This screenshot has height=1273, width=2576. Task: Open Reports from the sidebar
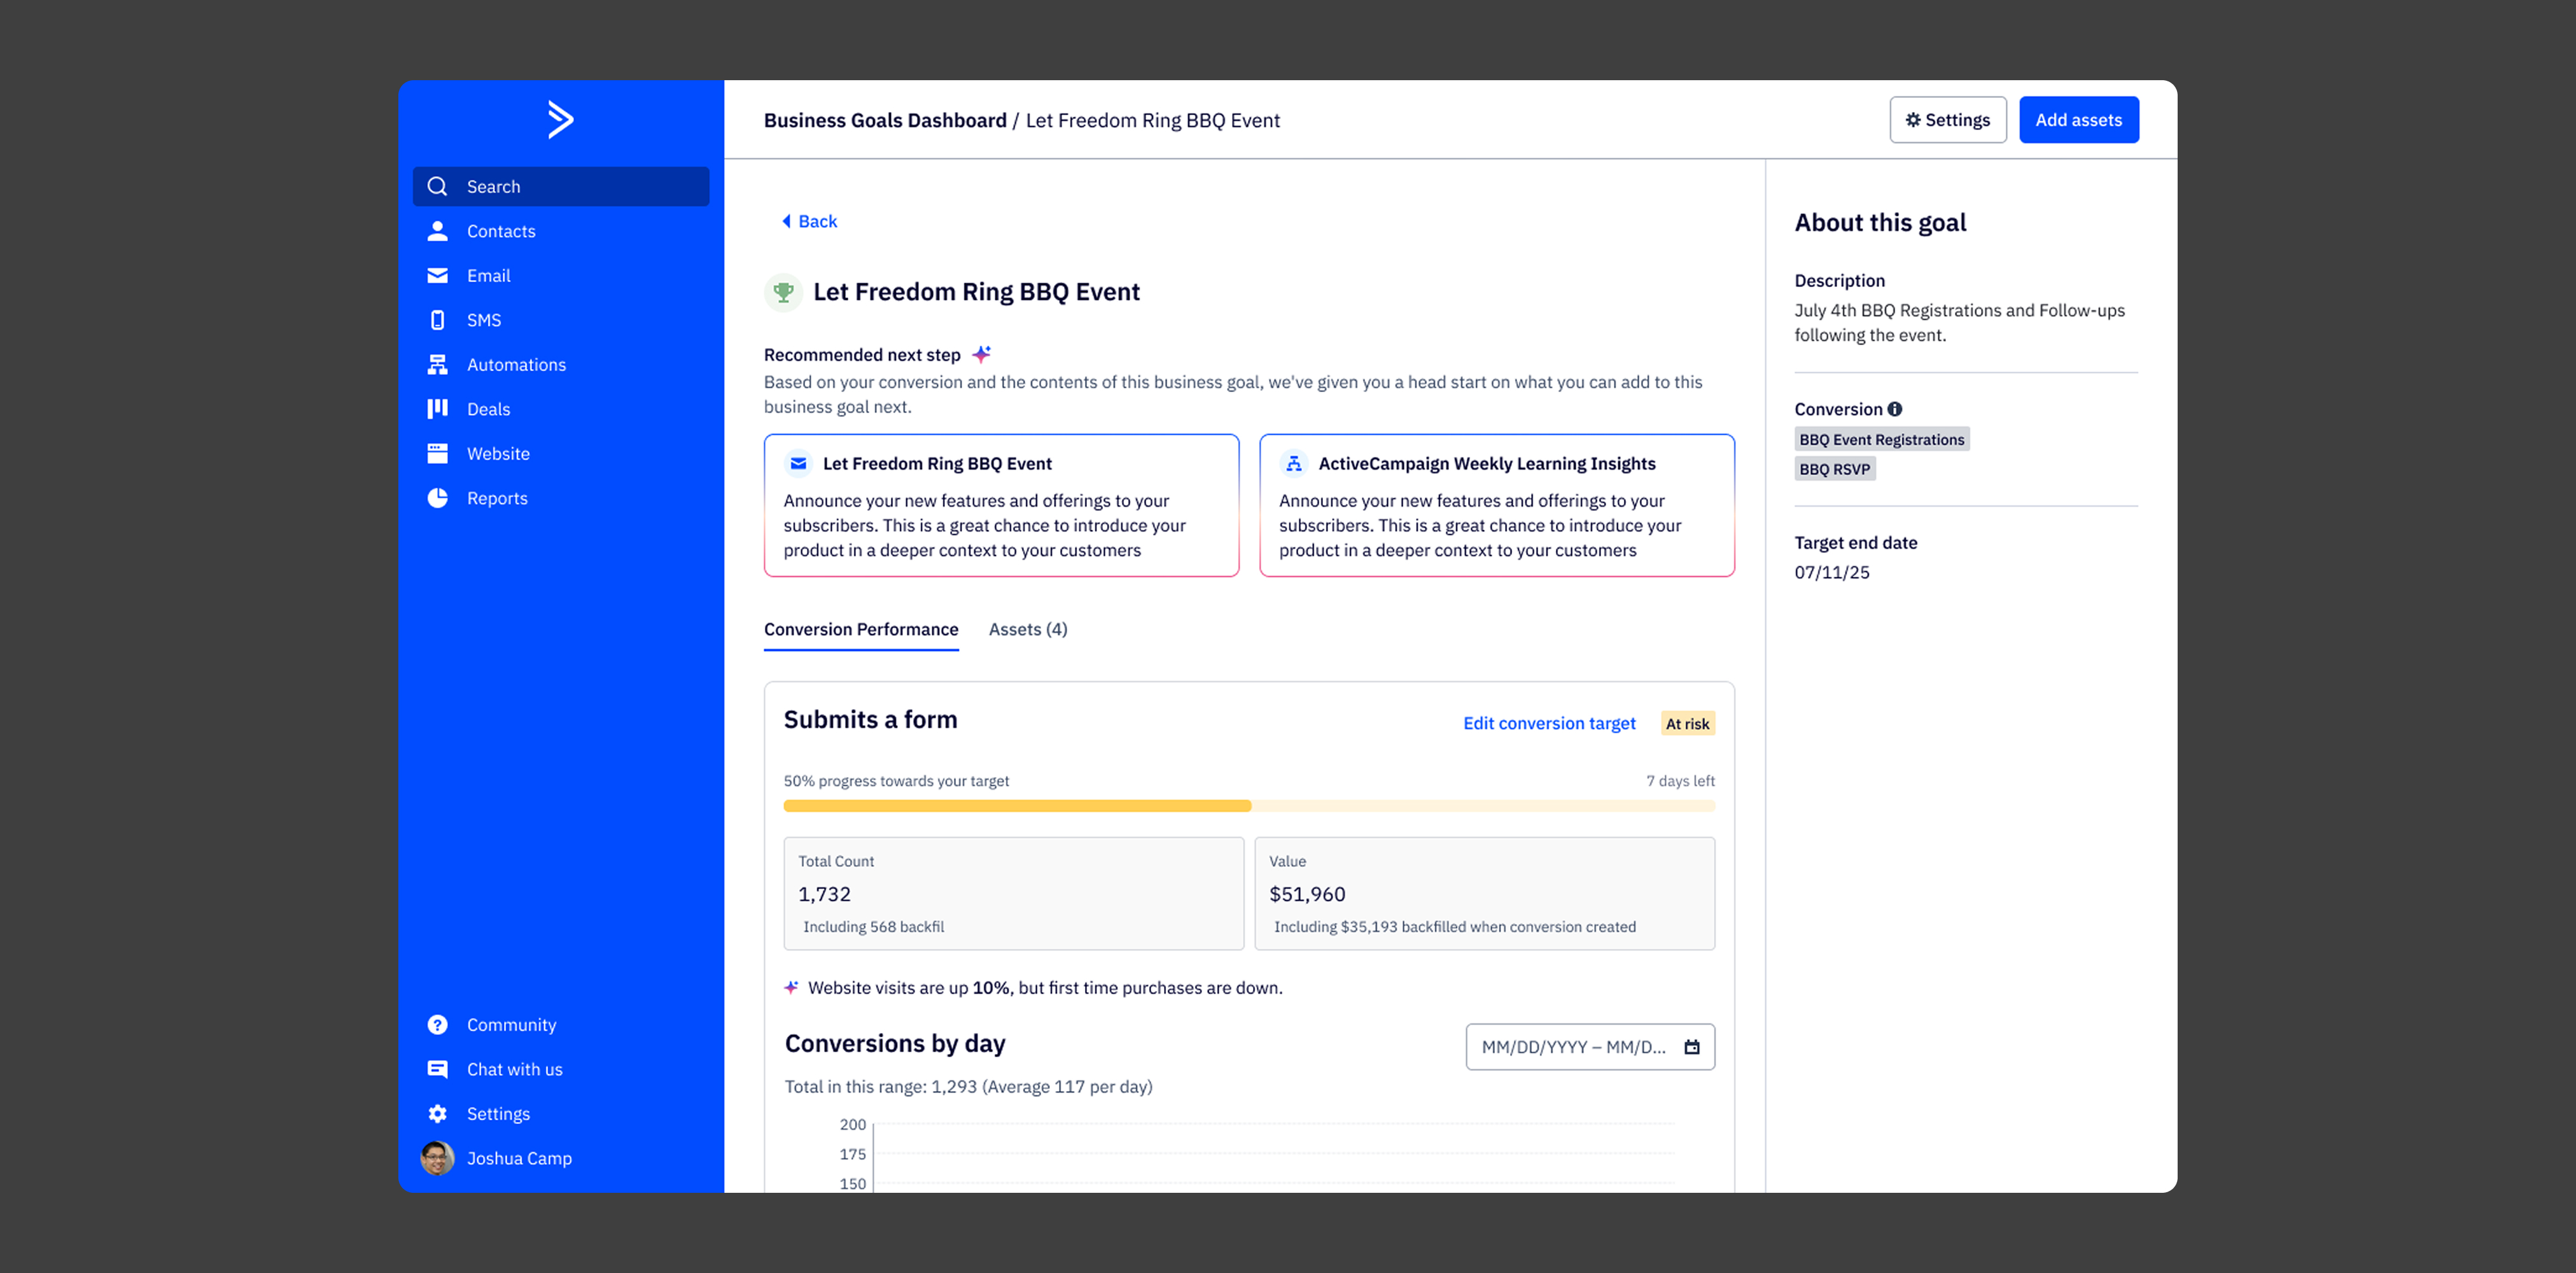496,498
